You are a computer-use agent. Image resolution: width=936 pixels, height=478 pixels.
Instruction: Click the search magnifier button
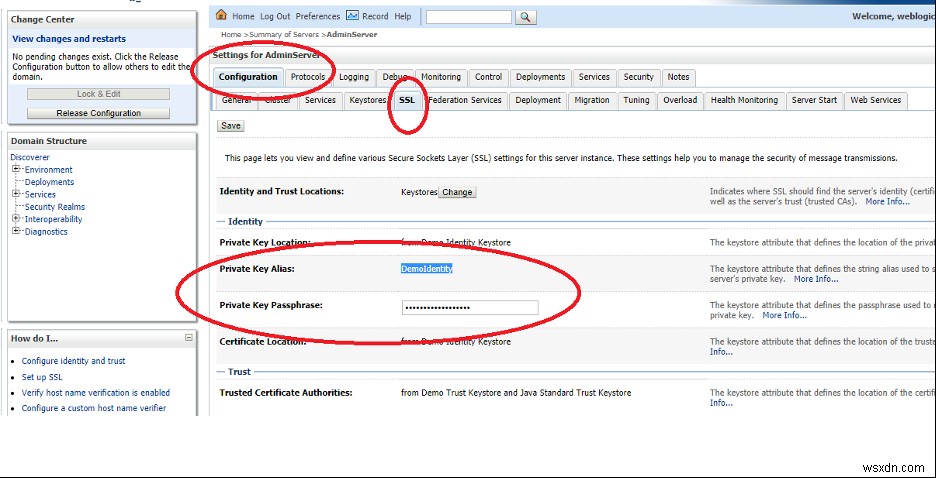[x=525, y=17]
